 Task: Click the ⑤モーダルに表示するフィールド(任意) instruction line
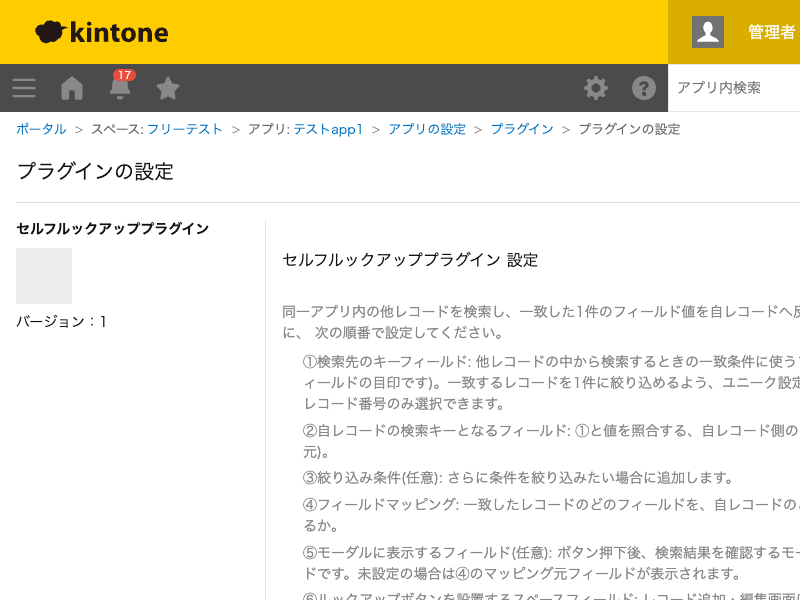click(551, 563)
